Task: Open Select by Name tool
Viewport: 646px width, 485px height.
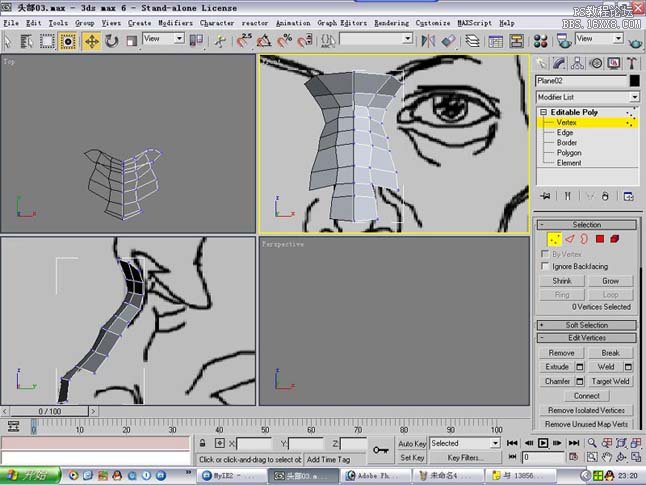Action: 27,41
